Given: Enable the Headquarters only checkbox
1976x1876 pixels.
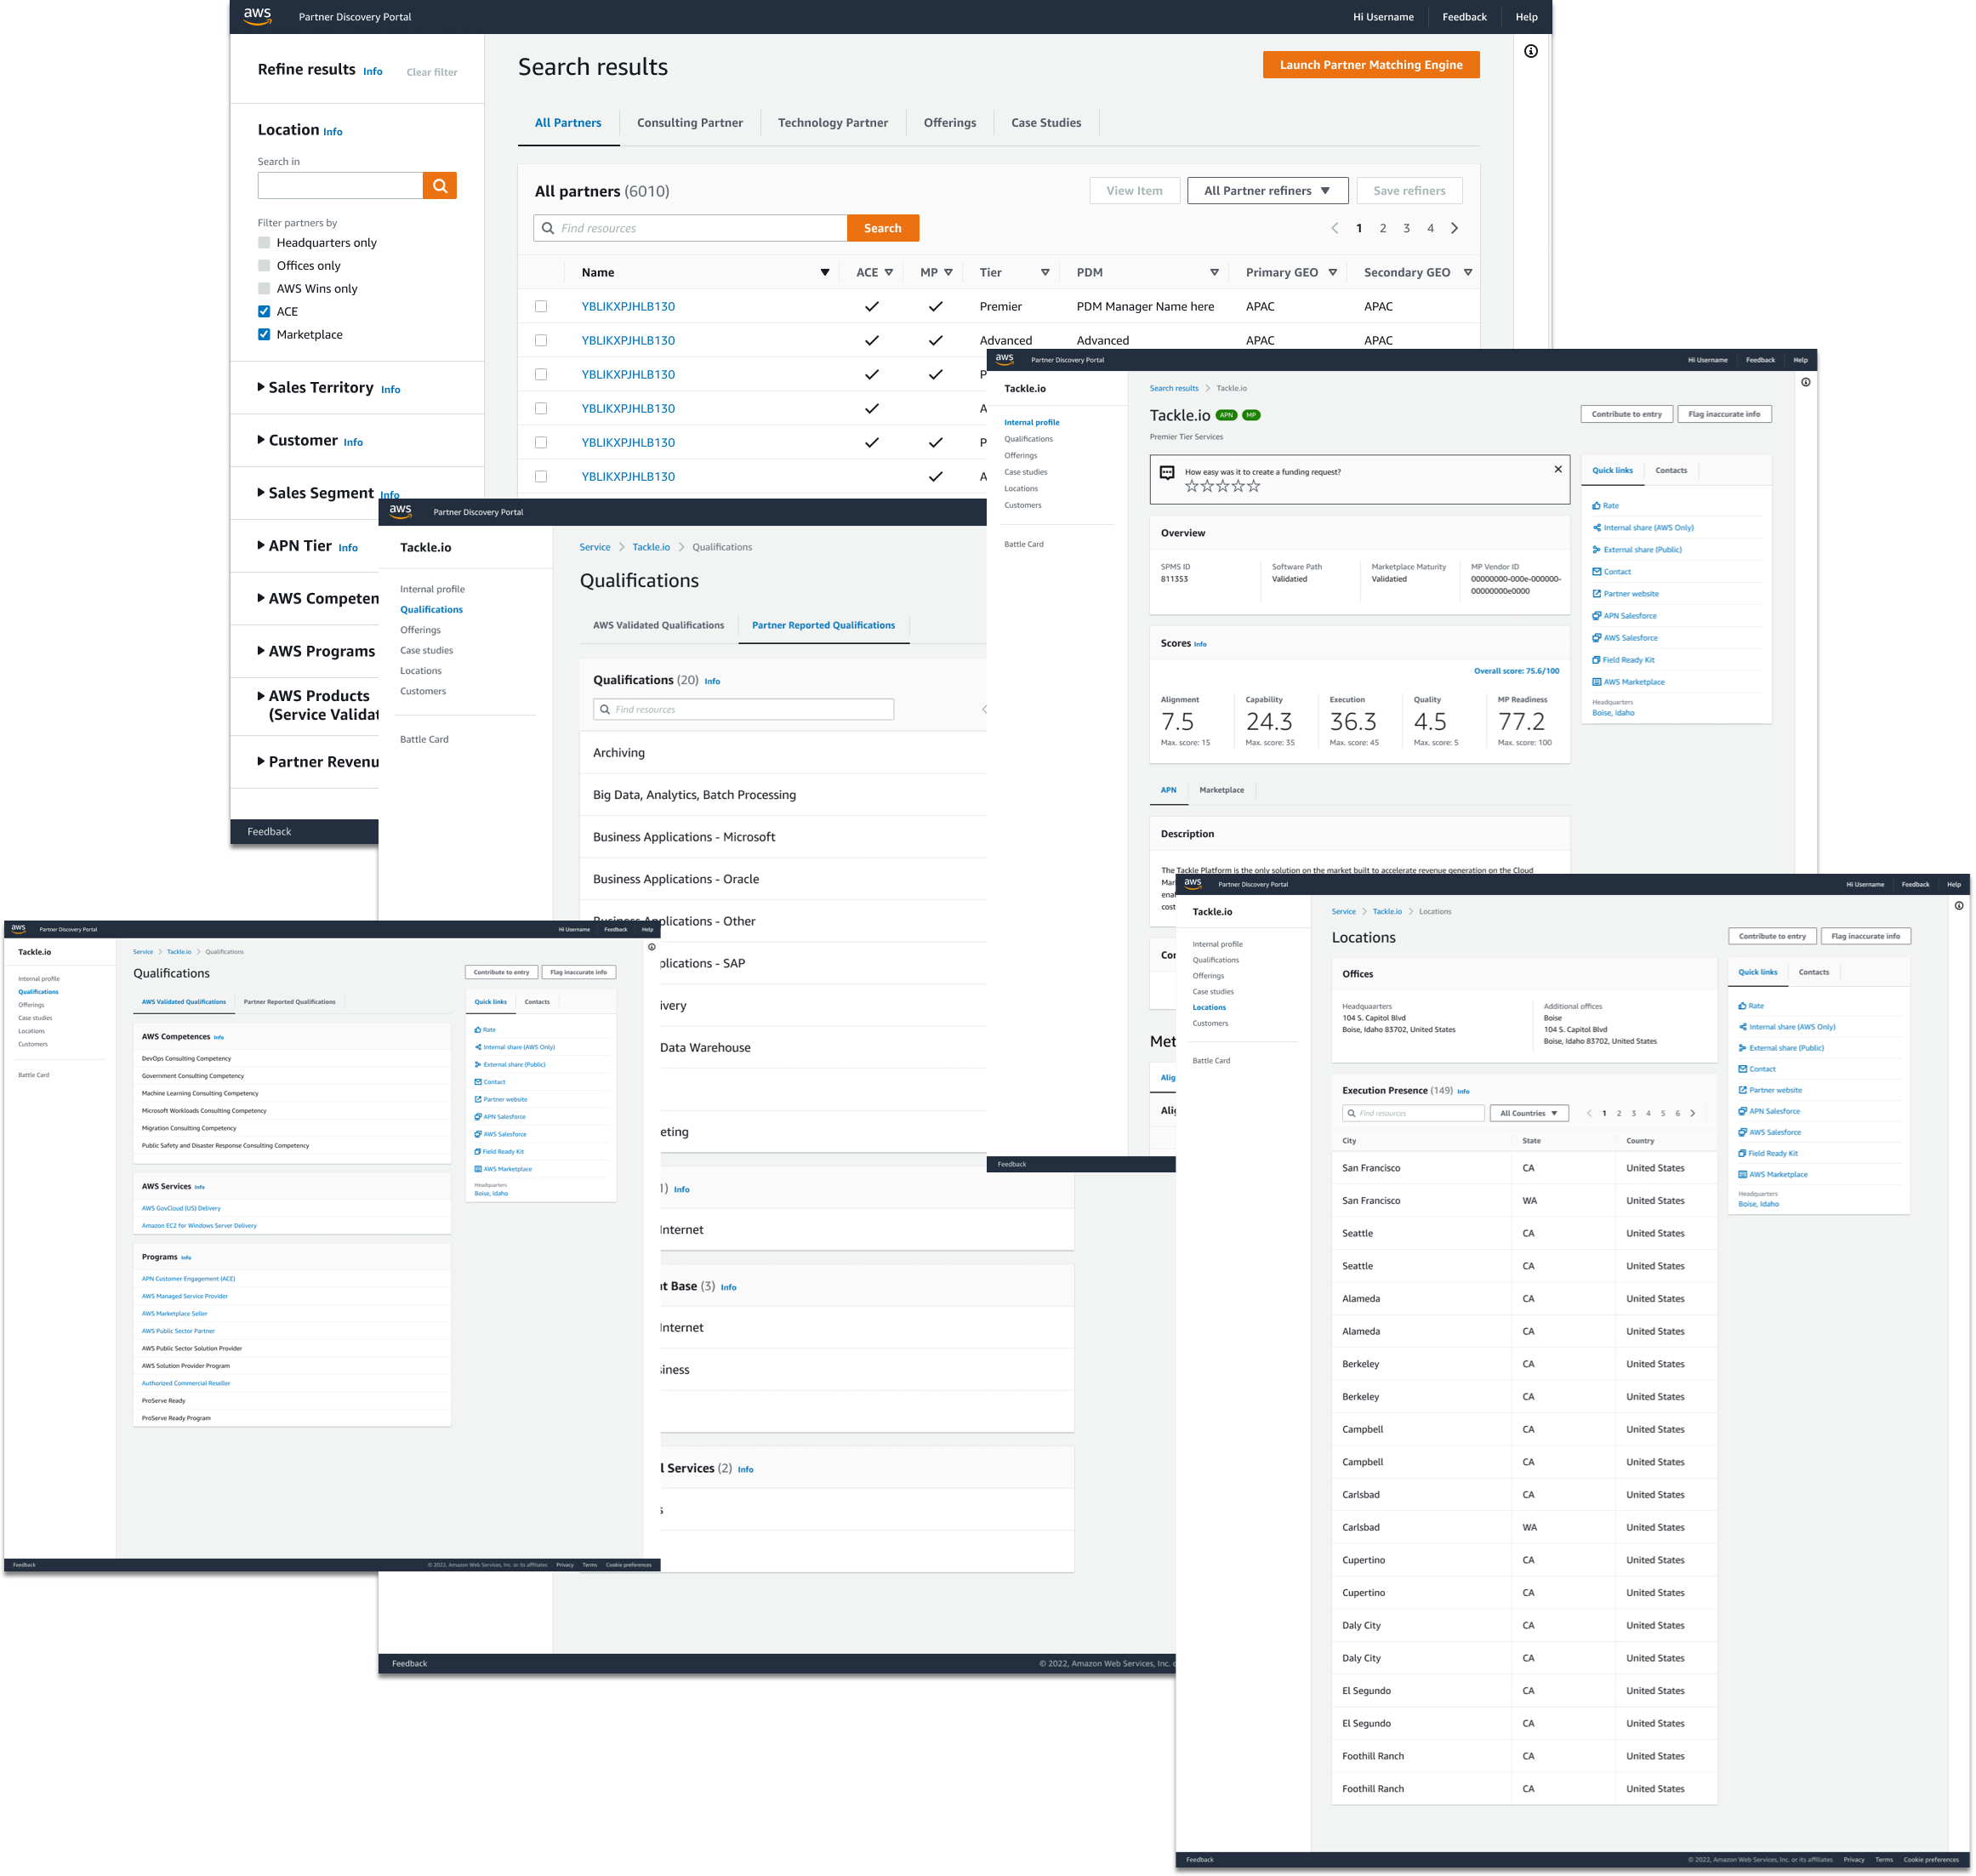Looking at the screenshot, I should (x=264, y=243).
